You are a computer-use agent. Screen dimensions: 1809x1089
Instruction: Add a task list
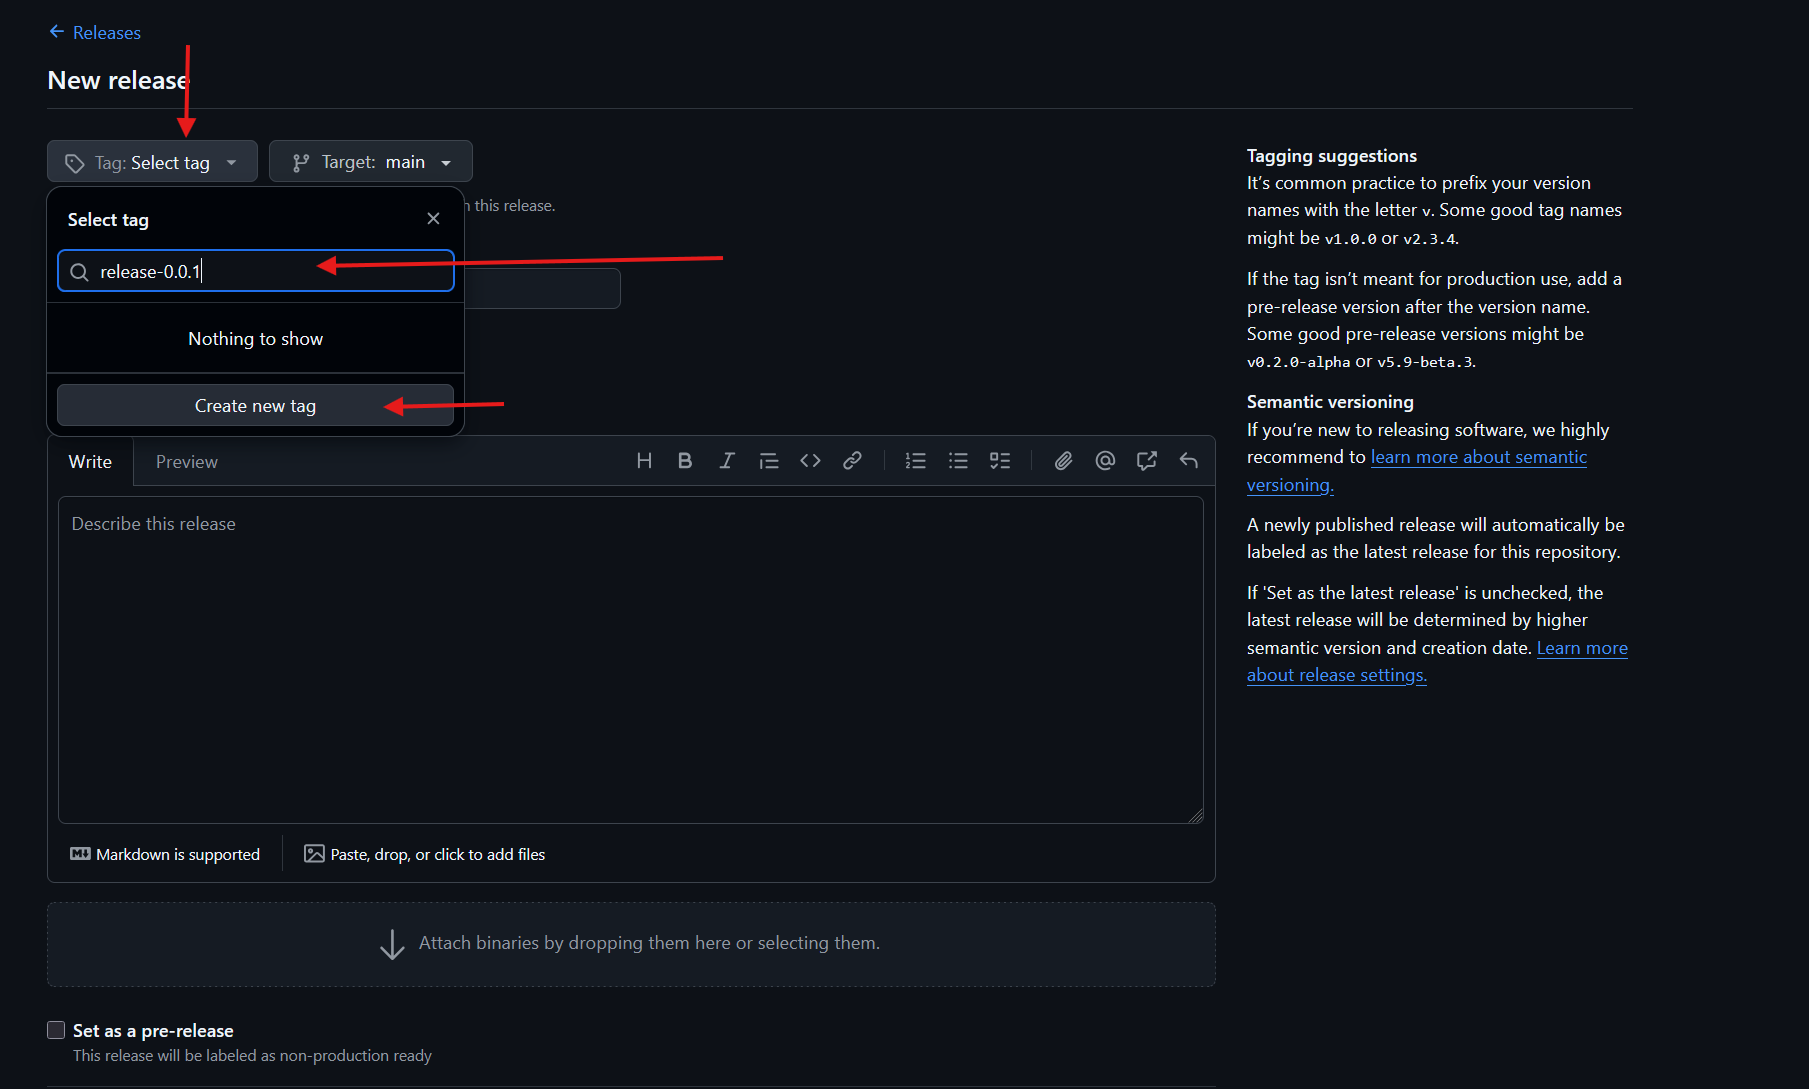pos(1000,461)
